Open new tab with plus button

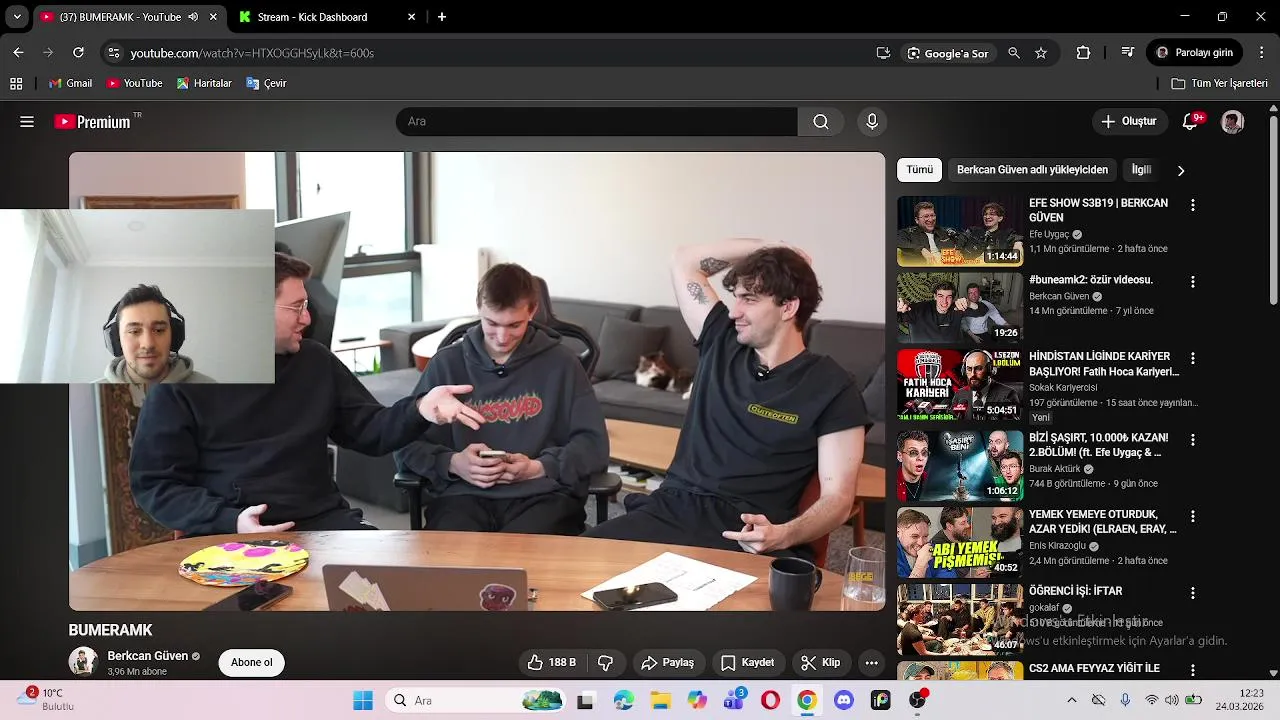click(442, 17)
